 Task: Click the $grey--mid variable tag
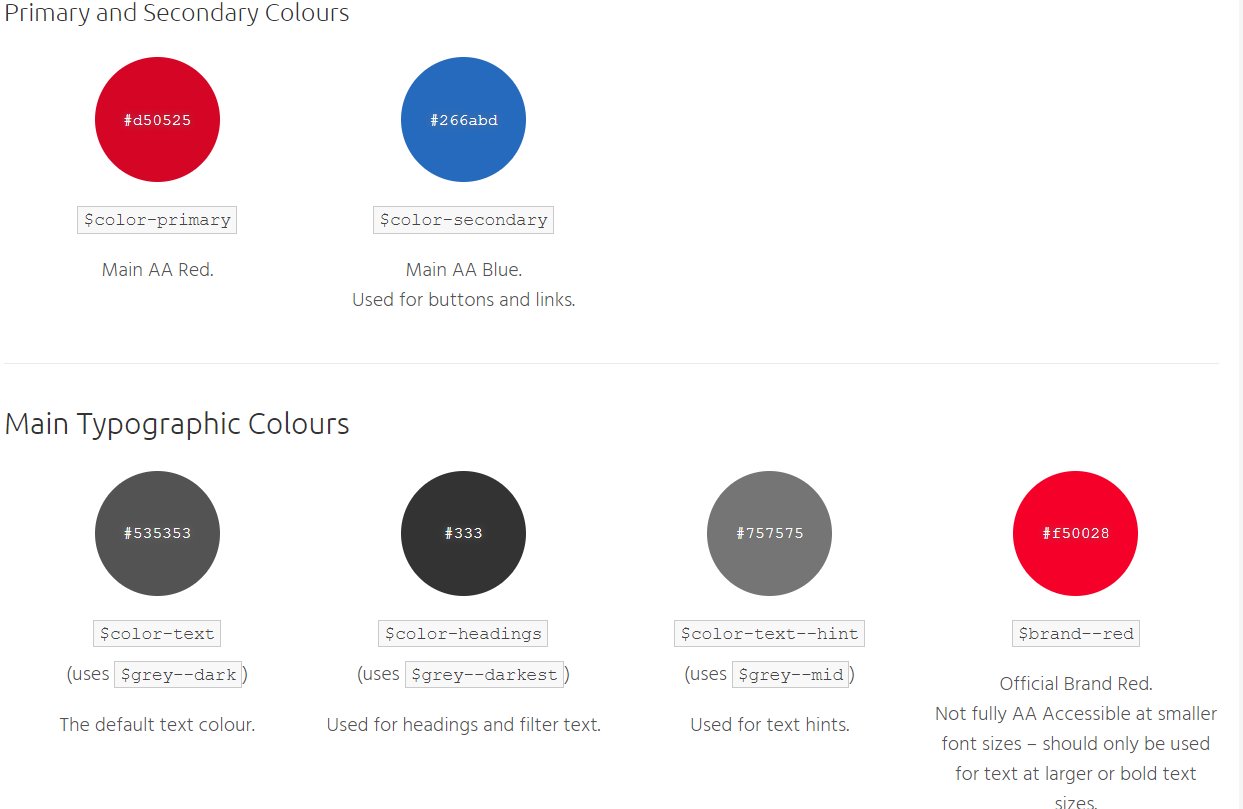coord(790,675)
